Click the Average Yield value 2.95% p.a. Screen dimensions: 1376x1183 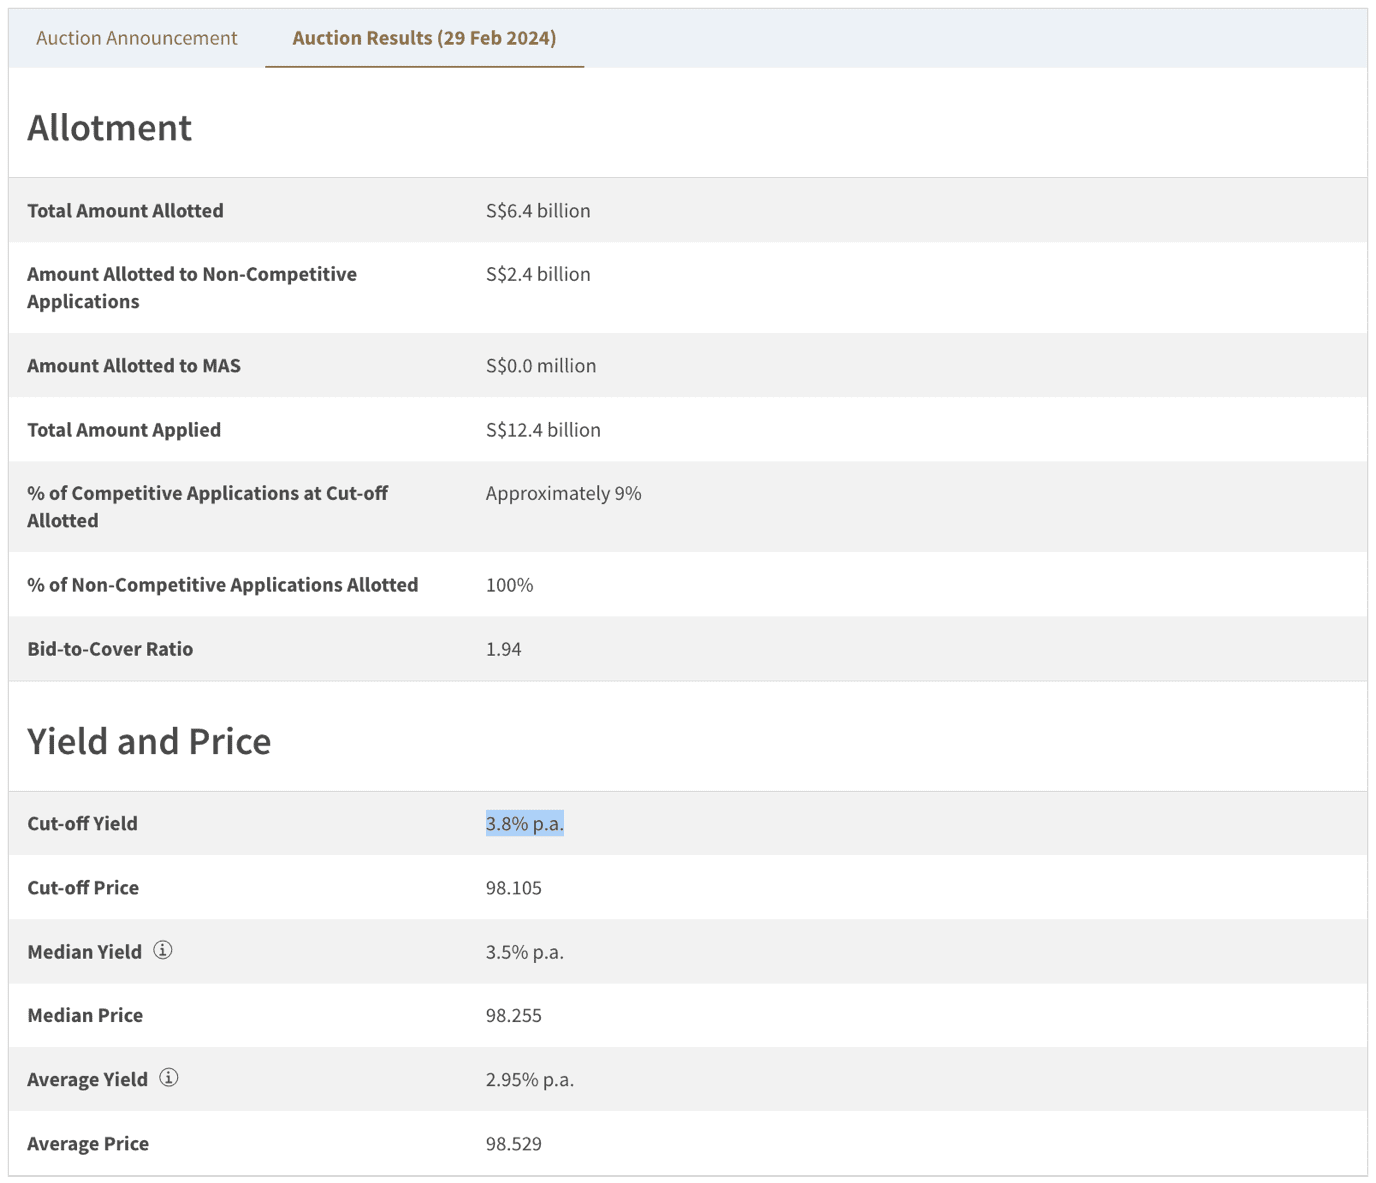tap(530, 1080)
